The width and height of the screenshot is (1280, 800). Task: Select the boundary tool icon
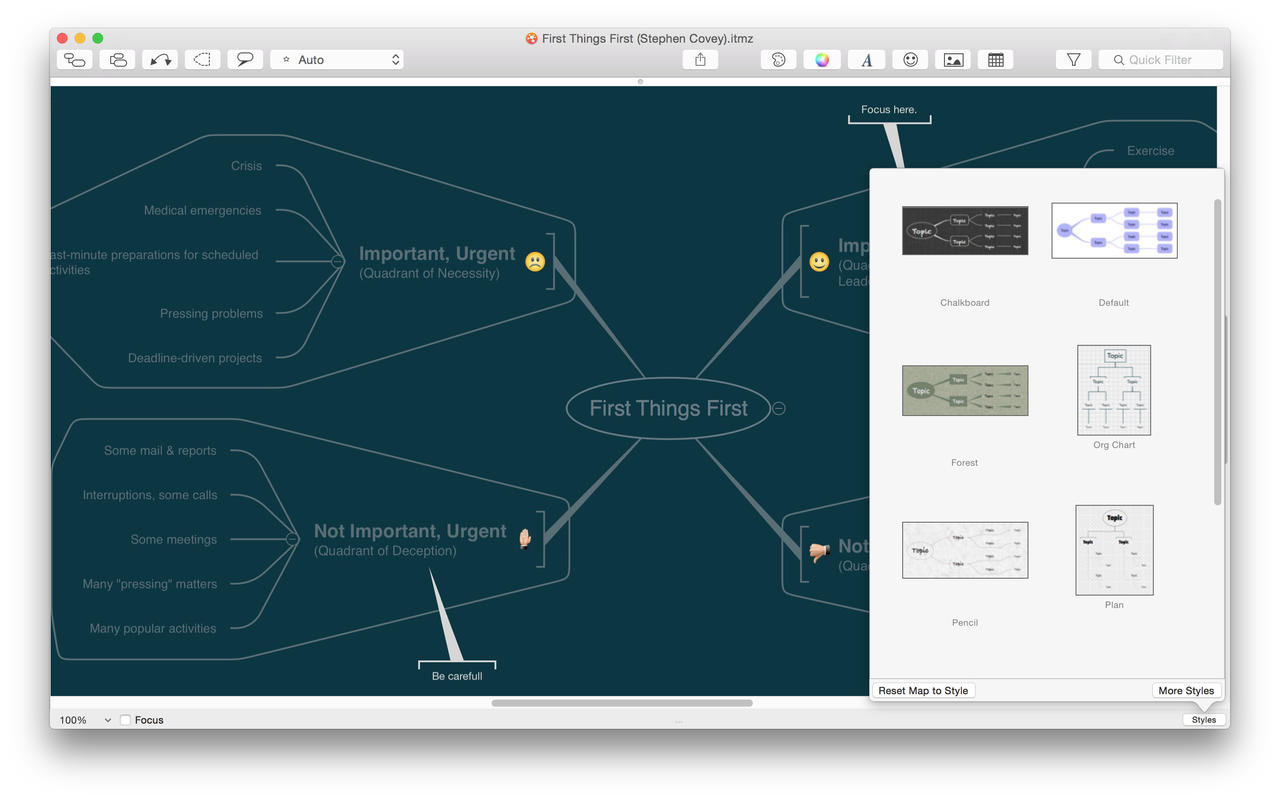tap(202, 60)
